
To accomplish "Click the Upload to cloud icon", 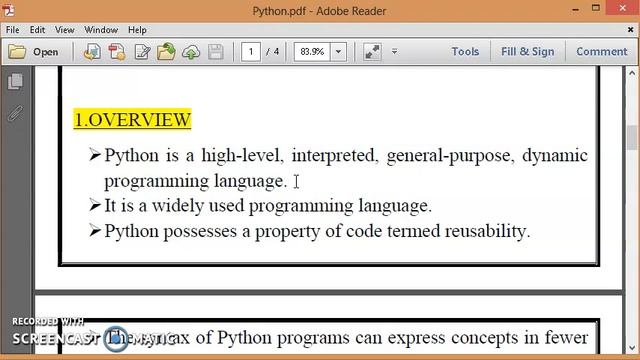I will click(191, 52).
